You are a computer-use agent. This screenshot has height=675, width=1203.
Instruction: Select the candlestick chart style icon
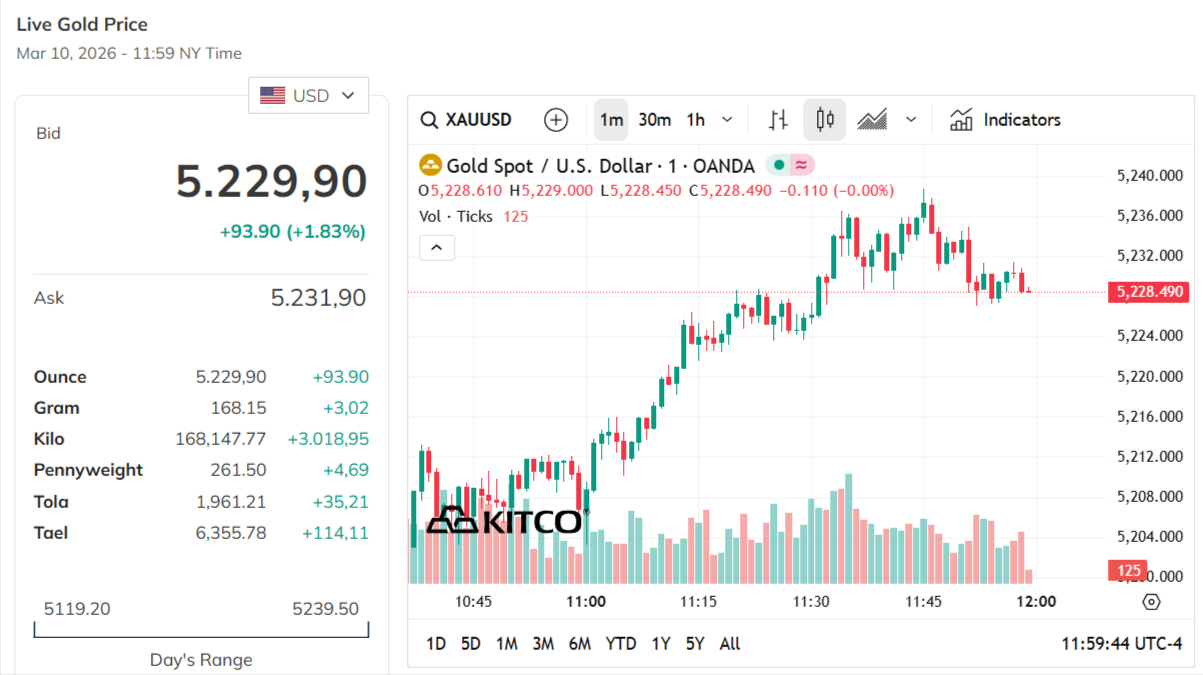(x=824, y=119)
